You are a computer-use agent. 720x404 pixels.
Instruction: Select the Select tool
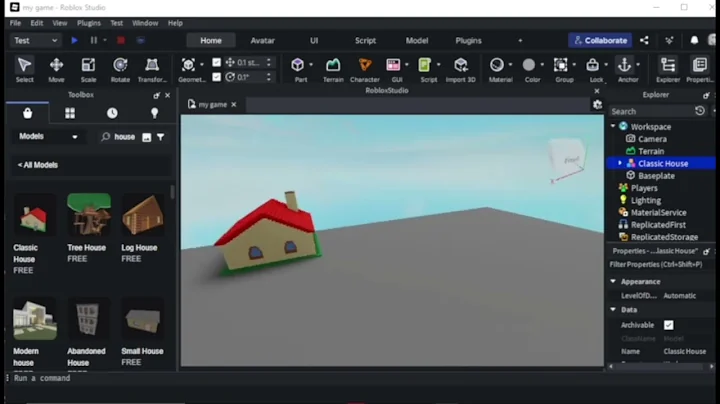pos(24,70)
